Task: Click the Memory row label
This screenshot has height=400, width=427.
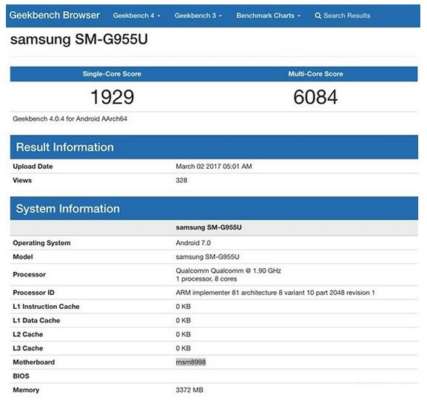Action: click(x=26, y=390)
